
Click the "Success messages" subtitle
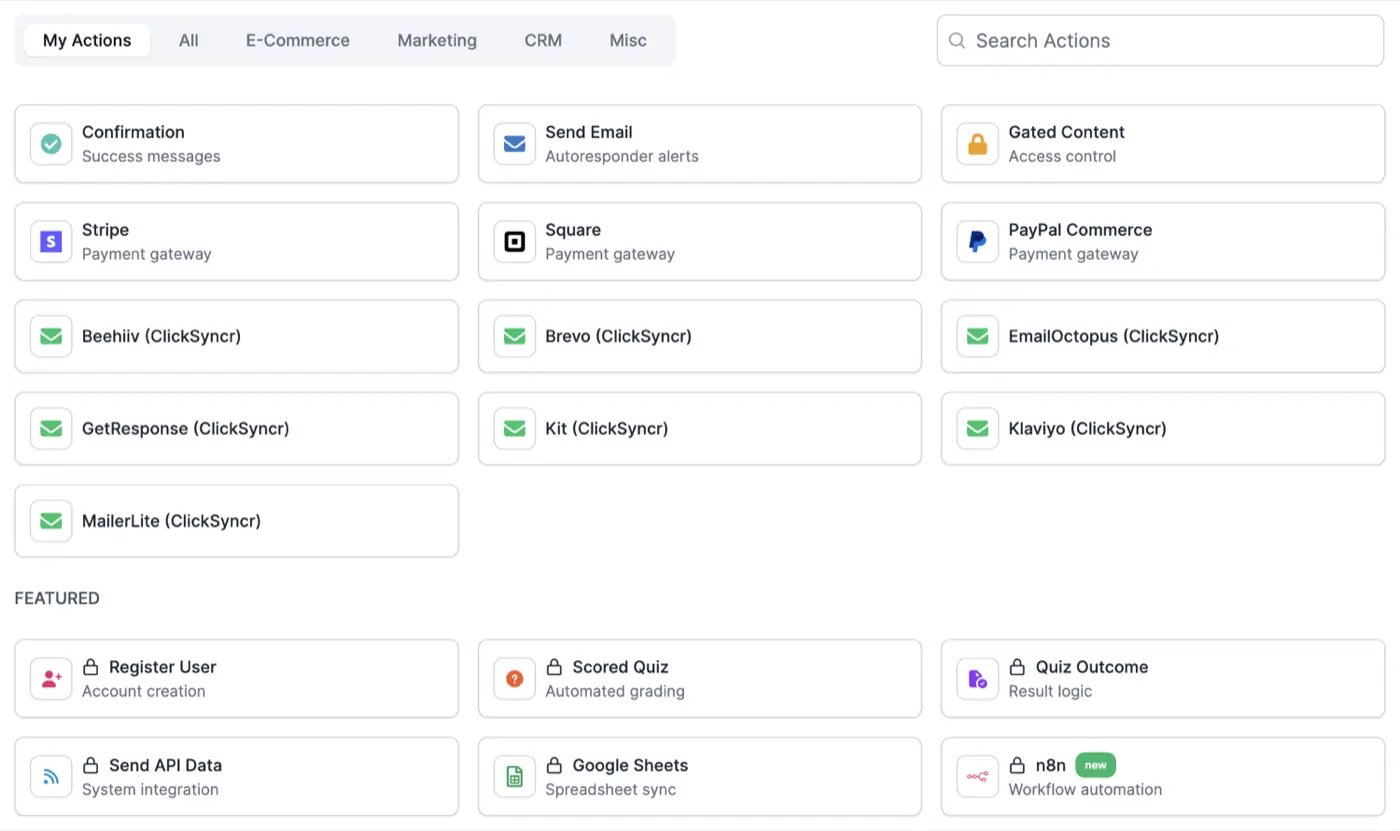[x=151, y=156]
